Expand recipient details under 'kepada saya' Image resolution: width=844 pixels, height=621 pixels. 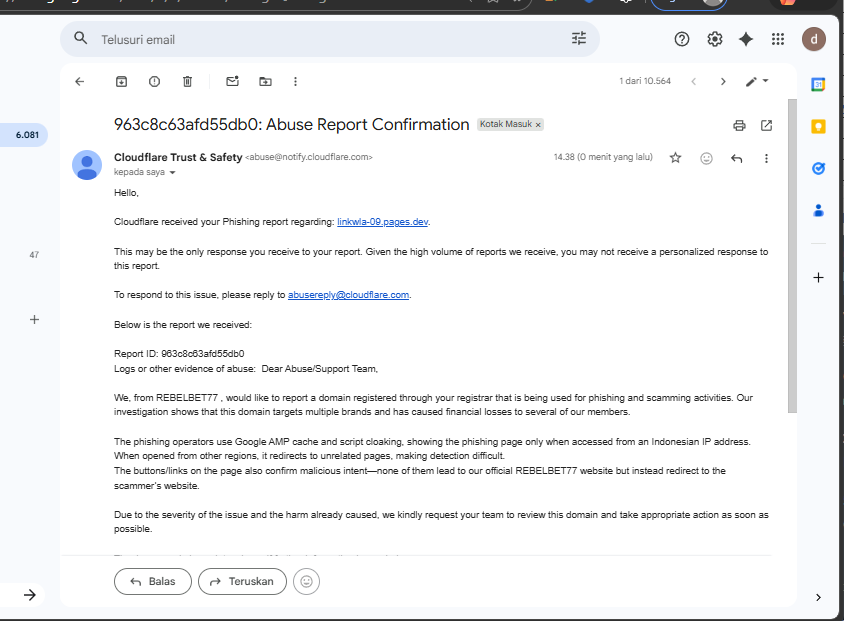(172, 173)
